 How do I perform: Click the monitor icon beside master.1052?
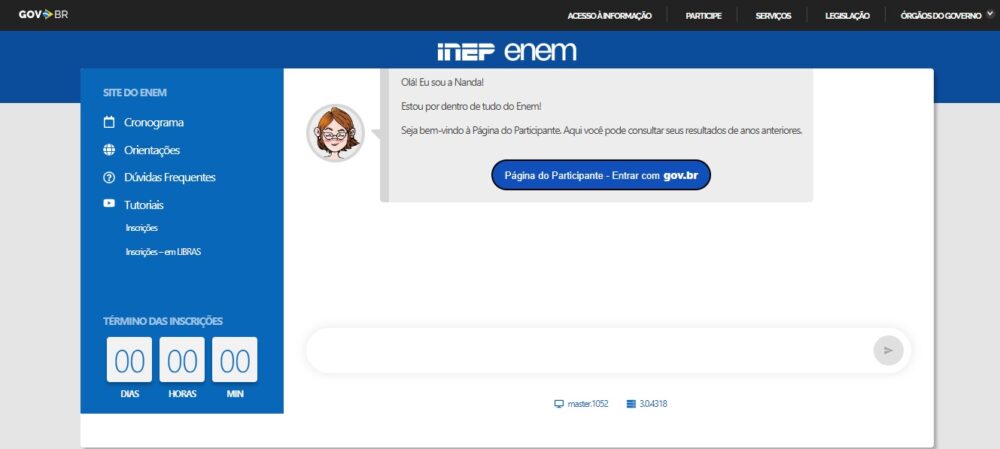[x=559, y=404]
